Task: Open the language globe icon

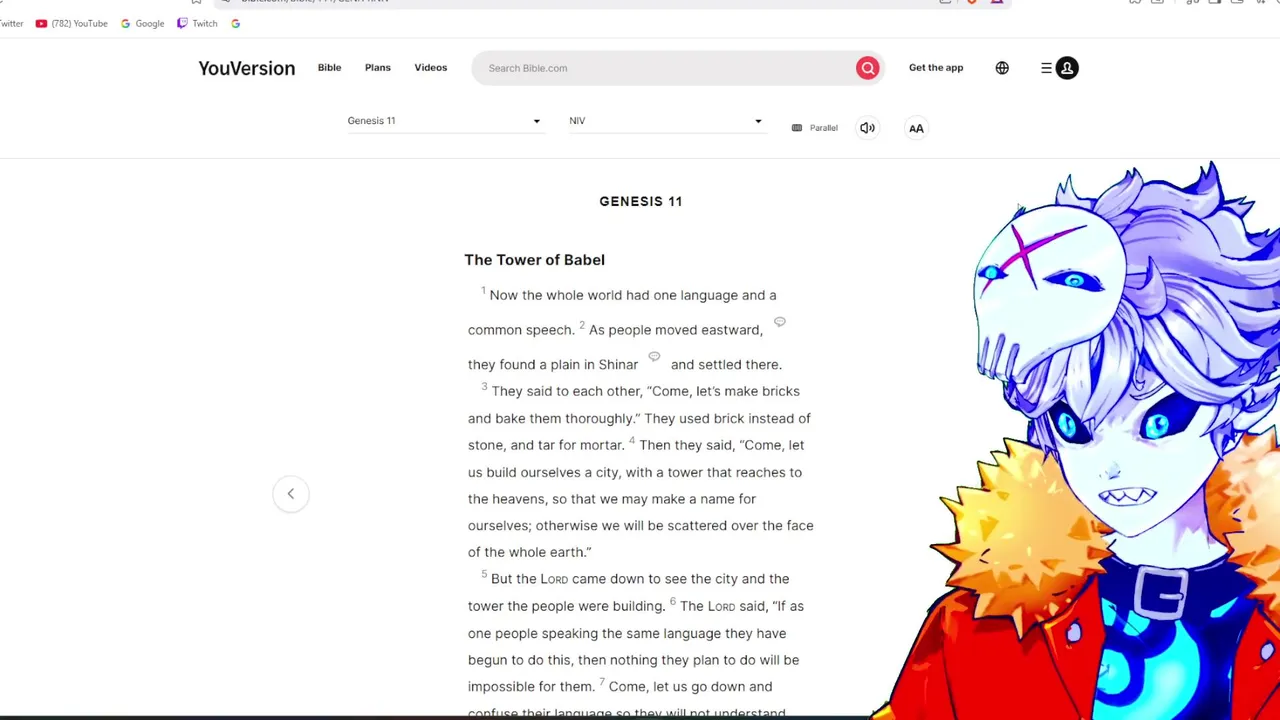Action: 1002,68
